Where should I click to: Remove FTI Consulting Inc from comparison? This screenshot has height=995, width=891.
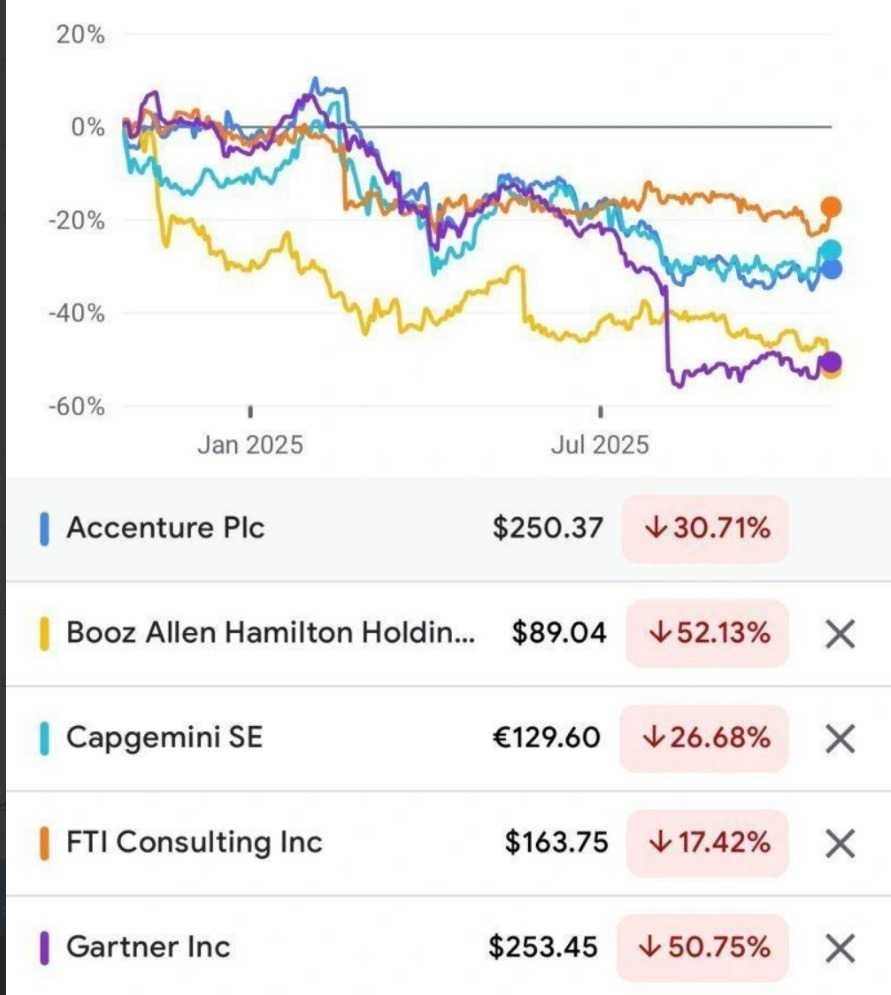pos(839,843)
